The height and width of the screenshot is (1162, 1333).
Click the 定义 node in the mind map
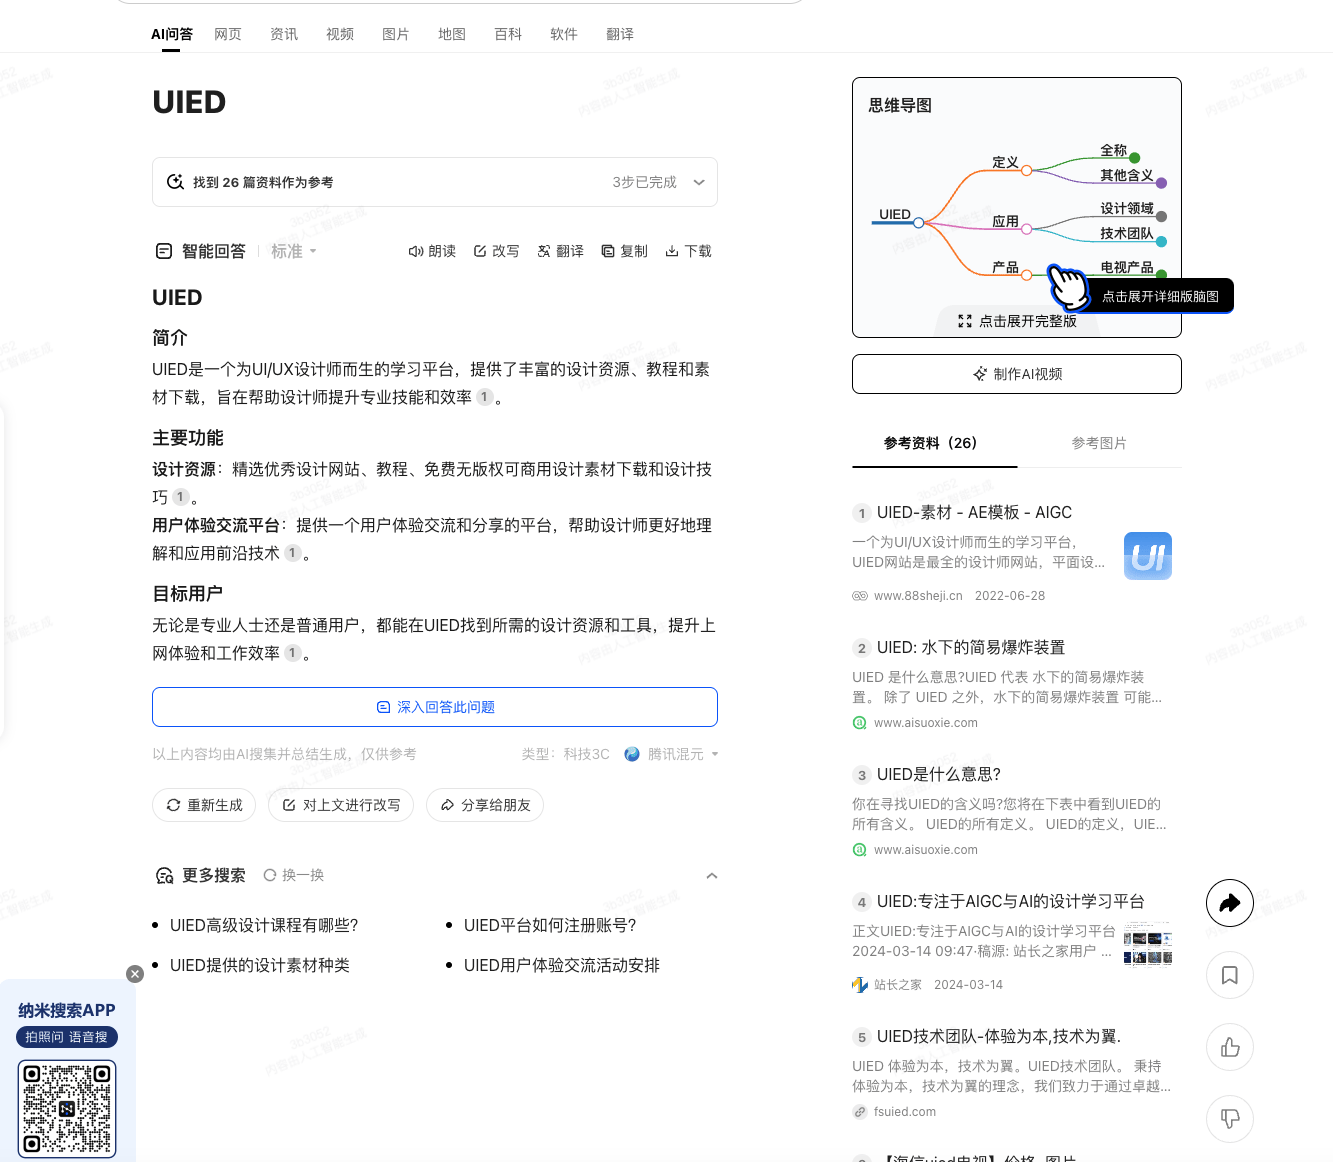click(1005, 162)
